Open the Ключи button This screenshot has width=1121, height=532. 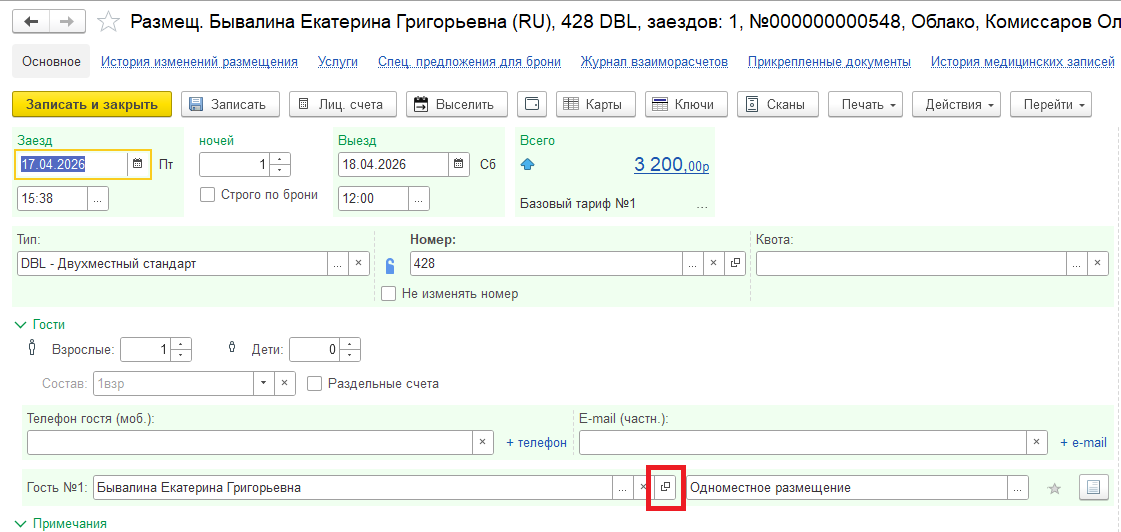[686, 104]
